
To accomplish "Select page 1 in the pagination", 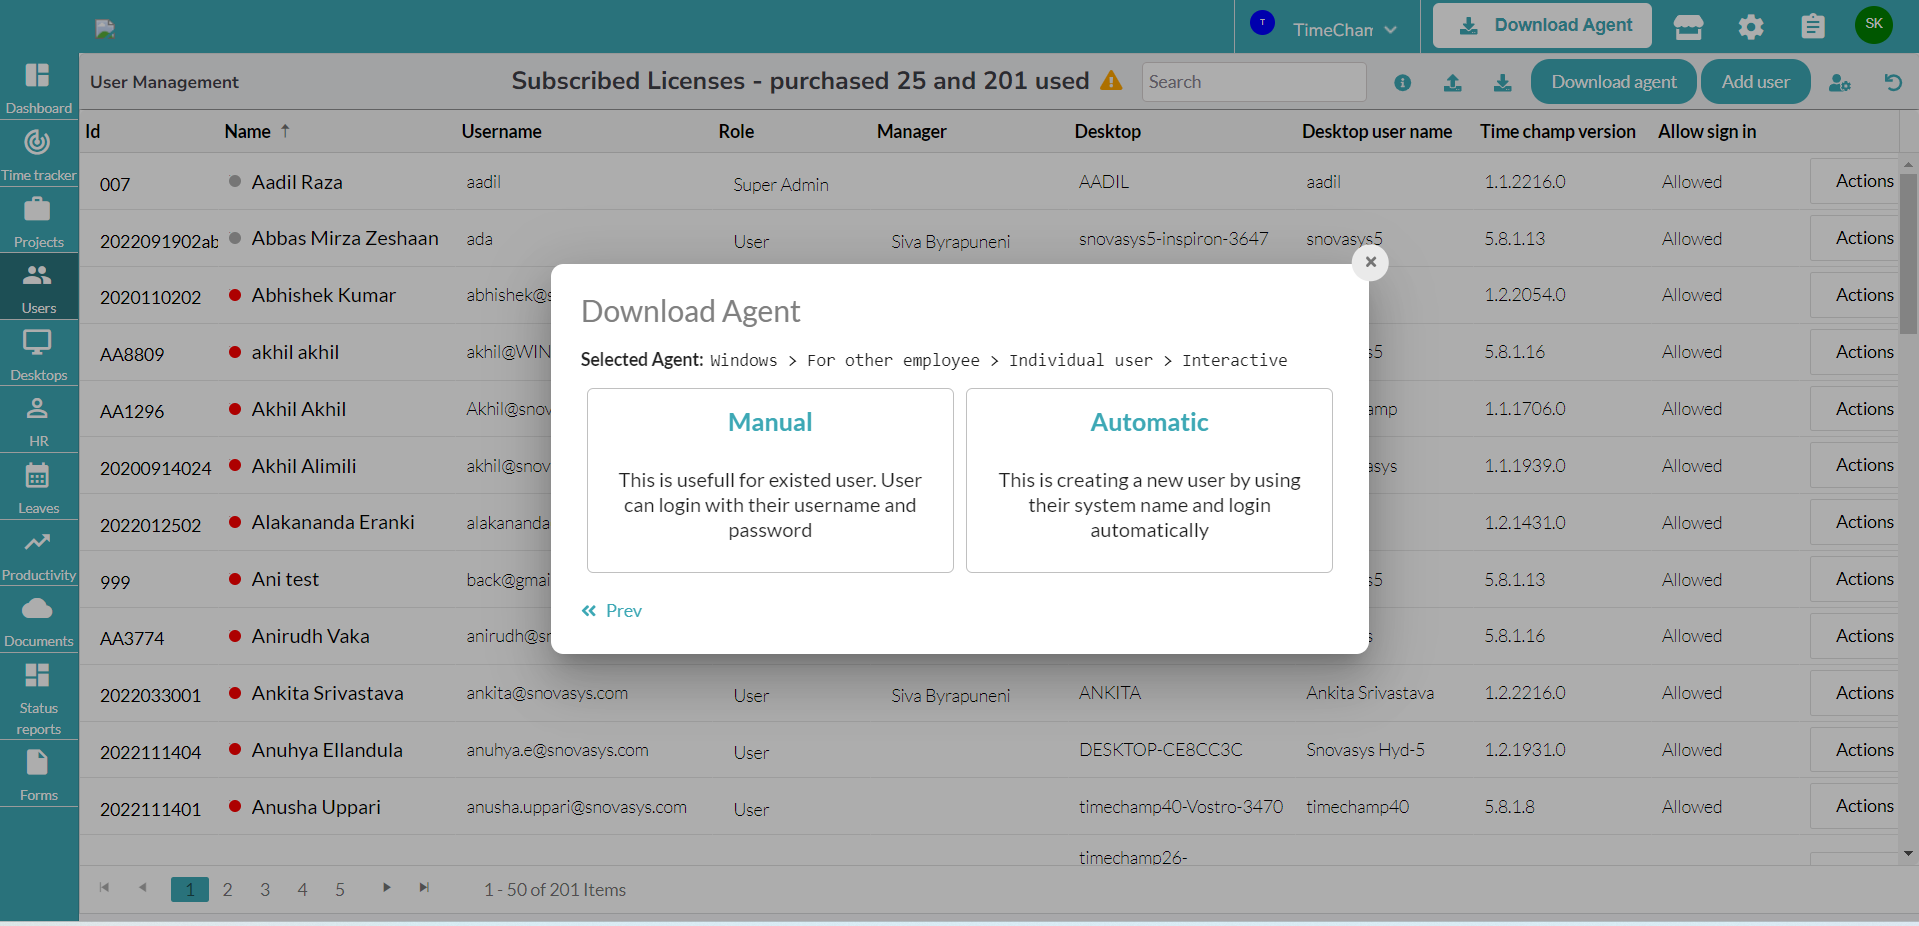I will pyautogui.click(x=190, y=889).
